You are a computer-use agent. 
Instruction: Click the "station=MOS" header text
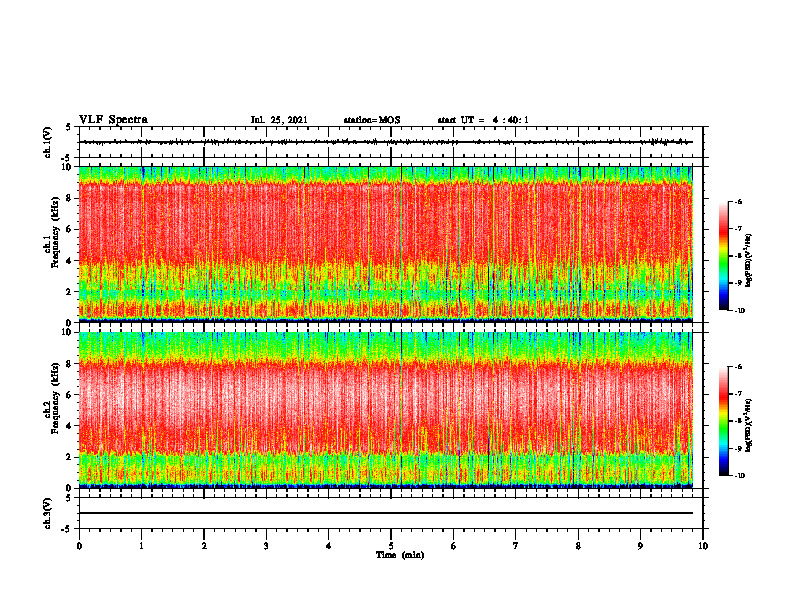tap(372, 120)
